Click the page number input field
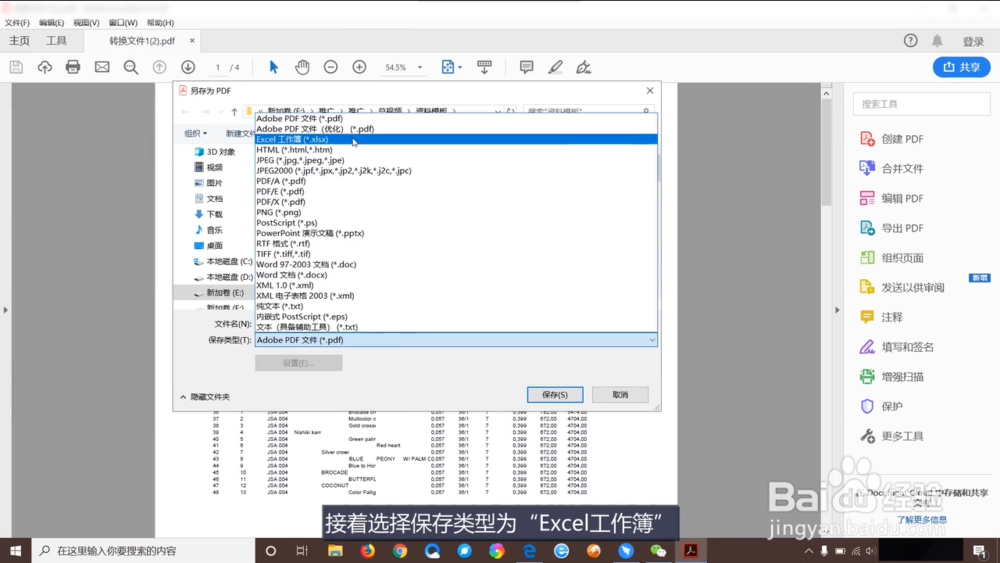The height and width of the screenshot is (563, 1000). [x=217, y=67]
